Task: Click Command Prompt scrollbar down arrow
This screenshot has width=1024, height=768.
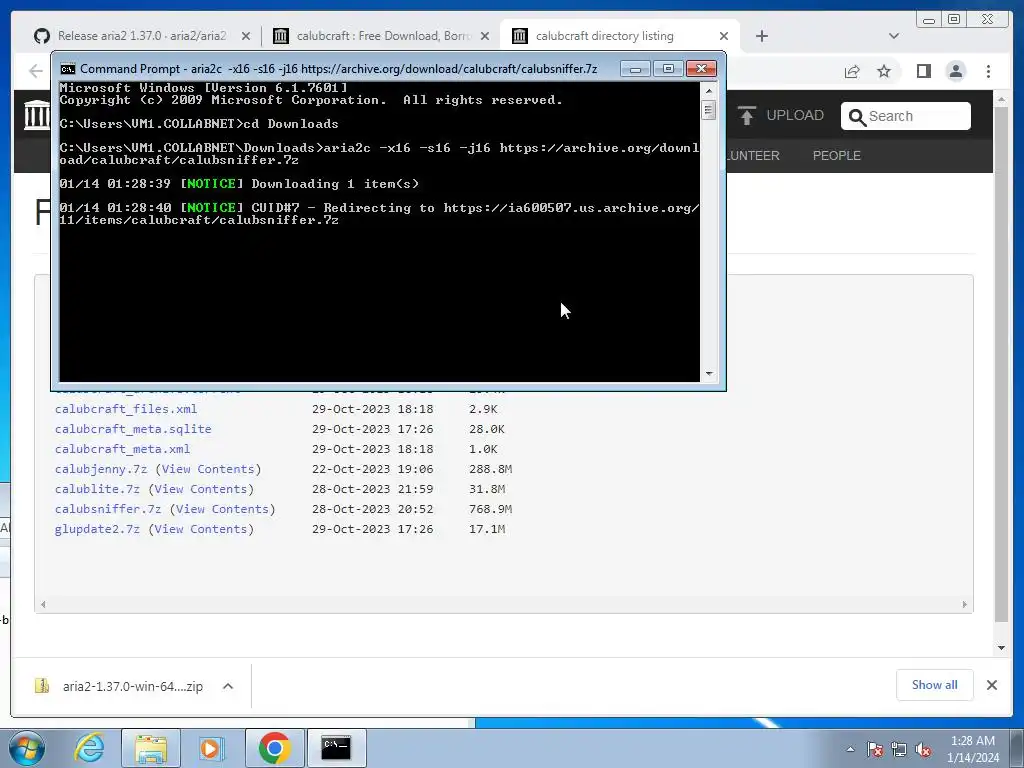Action: pyautogui.click(x=709, y=374)
